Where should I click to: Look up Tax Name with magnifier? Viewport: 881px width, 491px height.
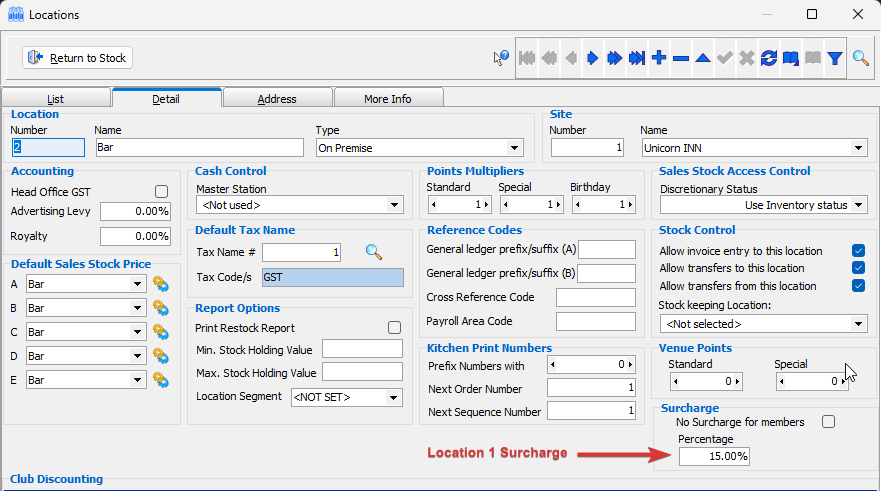click(374, 252)
